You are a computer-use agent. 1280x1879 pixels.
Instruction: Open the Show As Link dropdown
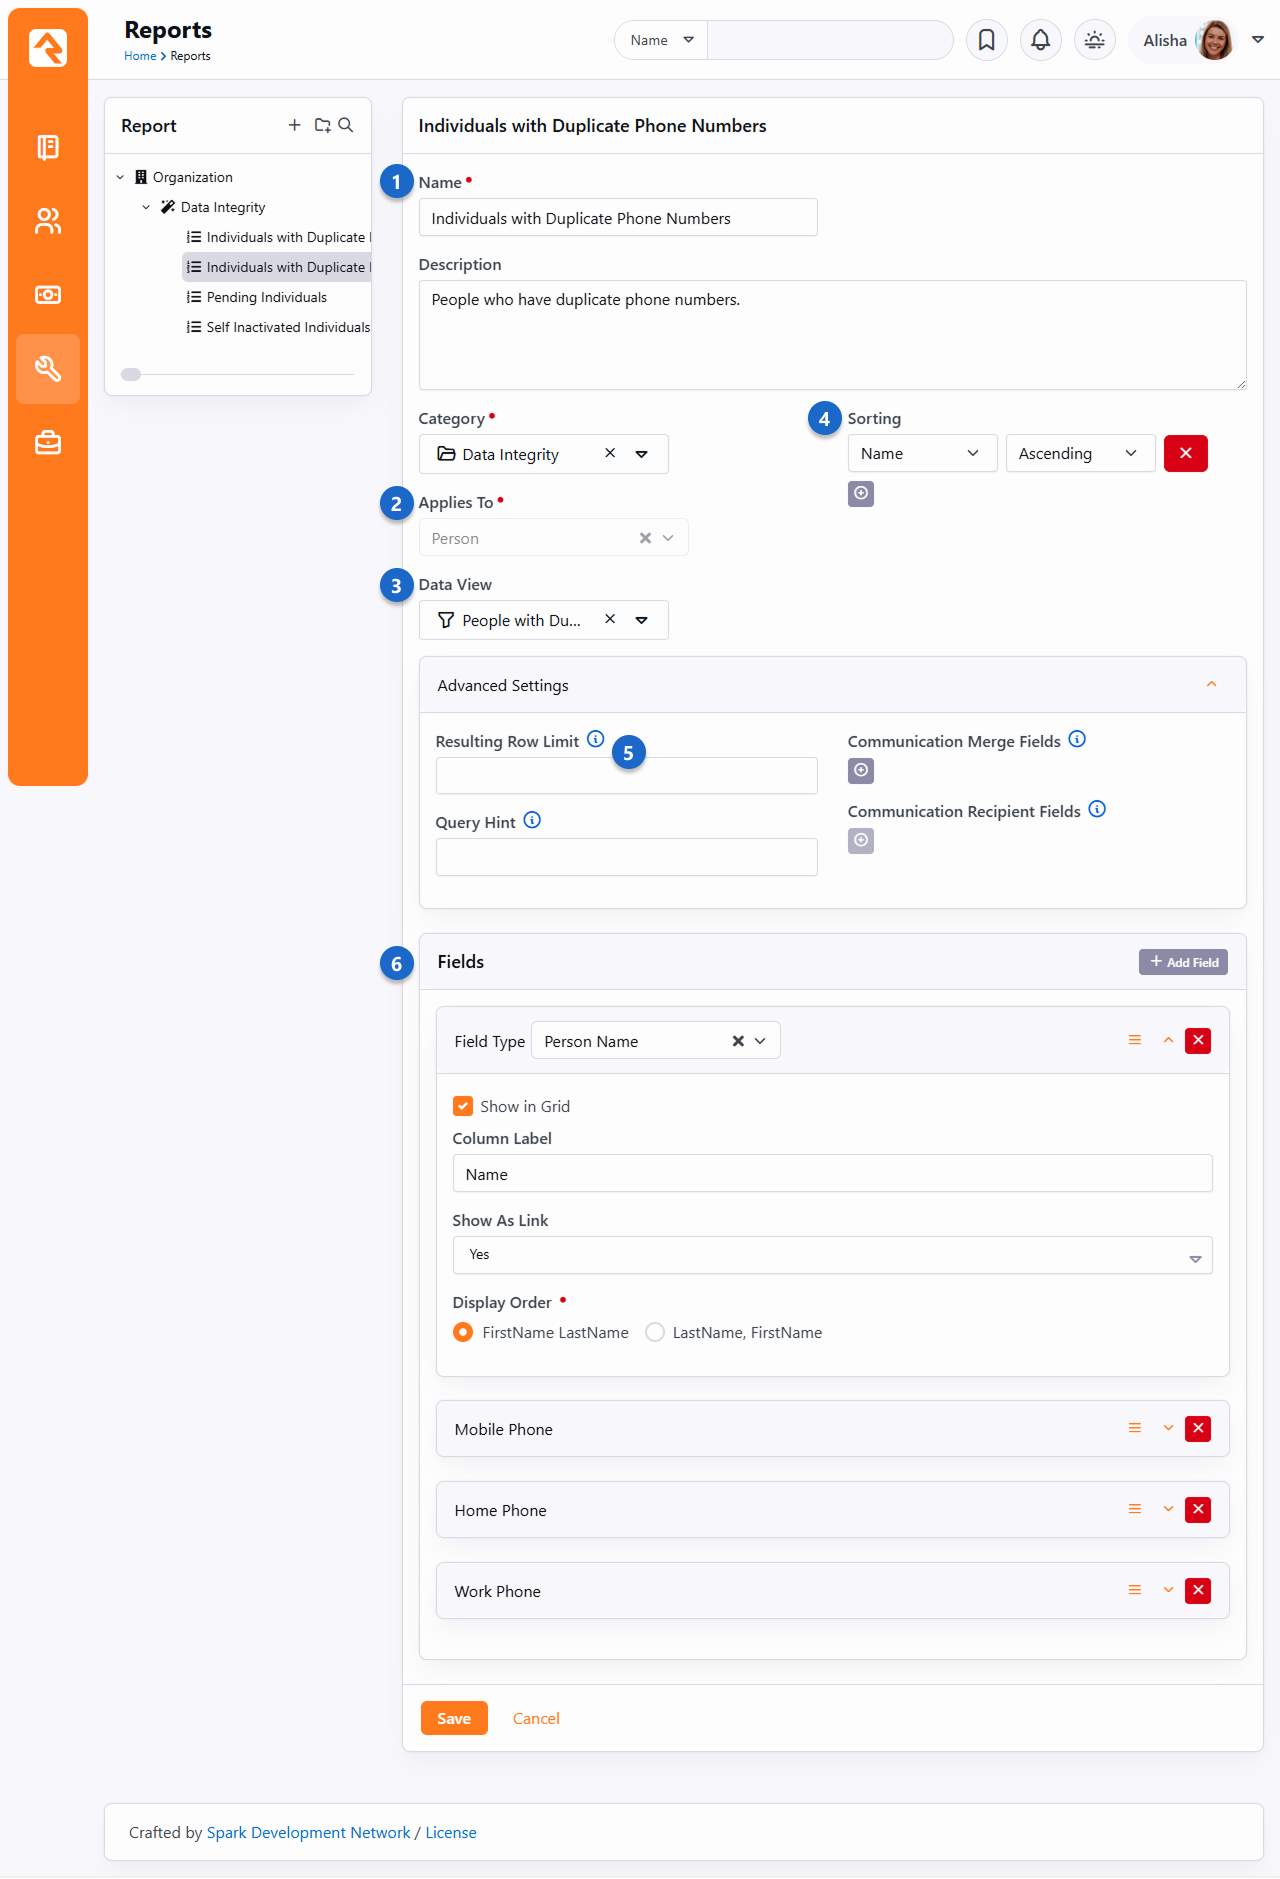[x=831, y=1255]
